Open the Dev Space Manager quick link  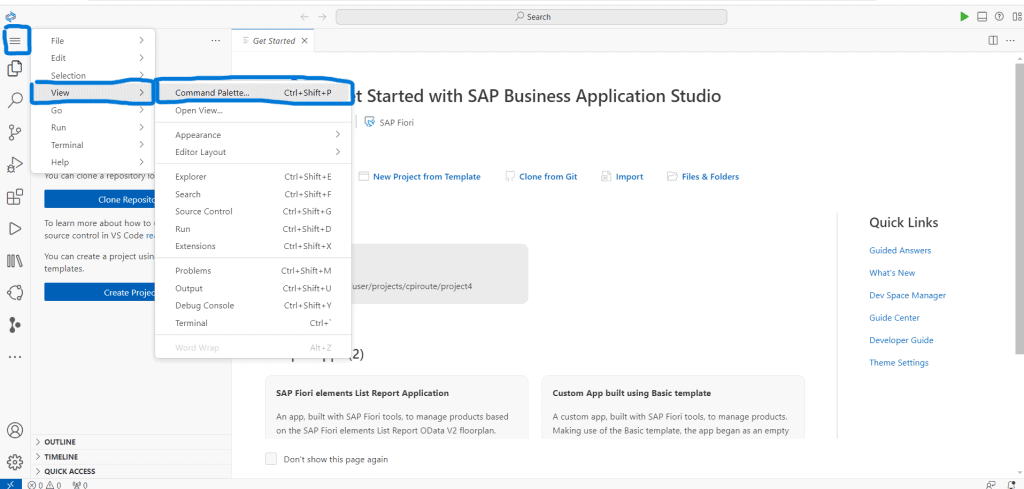pos(907,296)
